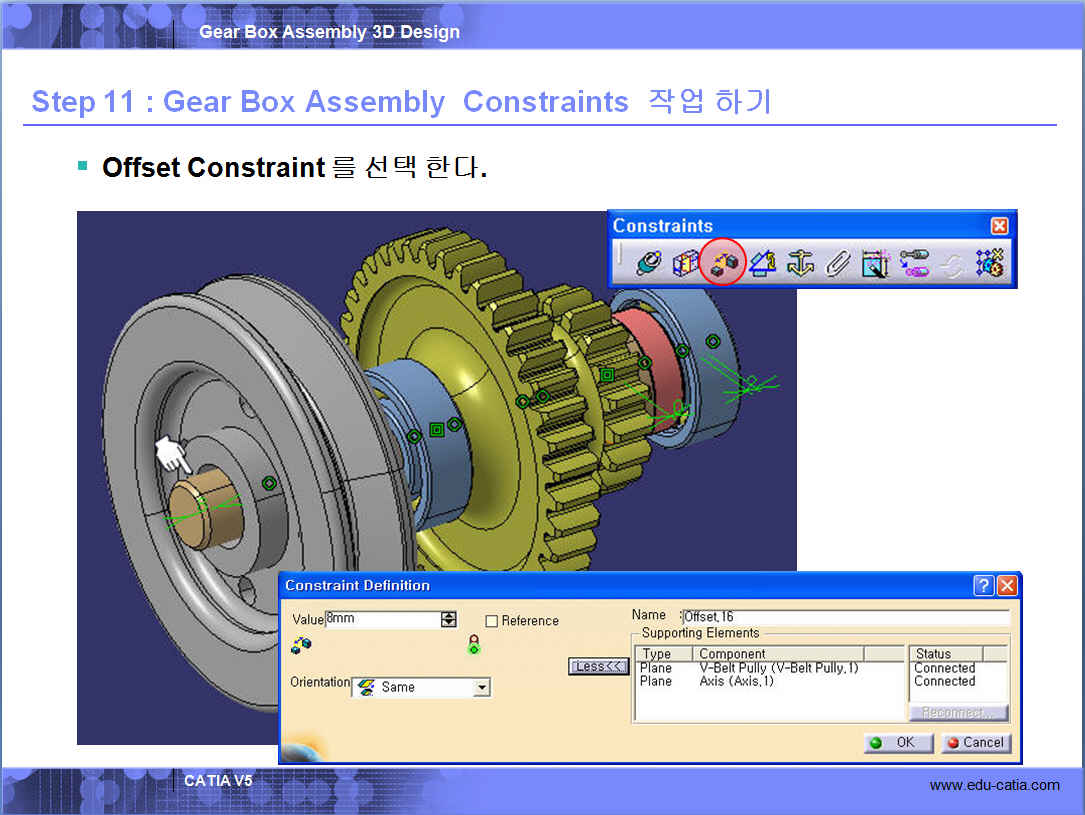Select the Quick Constraint icon
Viewport: 1085px width, 815px height.
[875, 263]
